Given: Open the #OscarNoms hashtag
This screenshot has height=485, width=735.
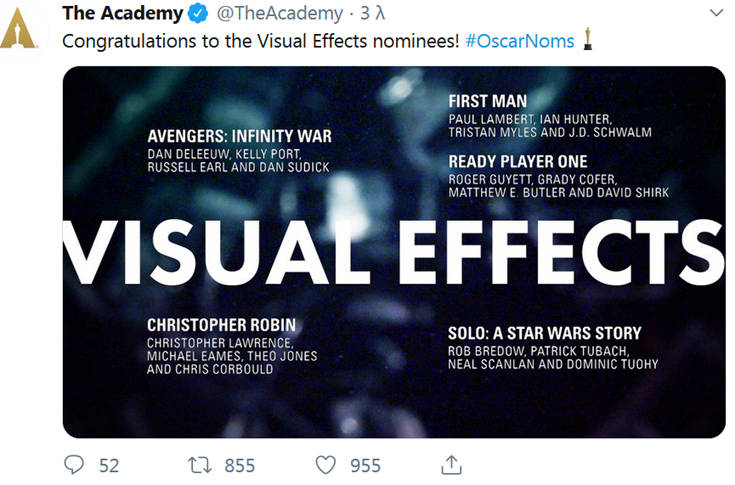Looking at the screenshot, I should tap(520, 41).
